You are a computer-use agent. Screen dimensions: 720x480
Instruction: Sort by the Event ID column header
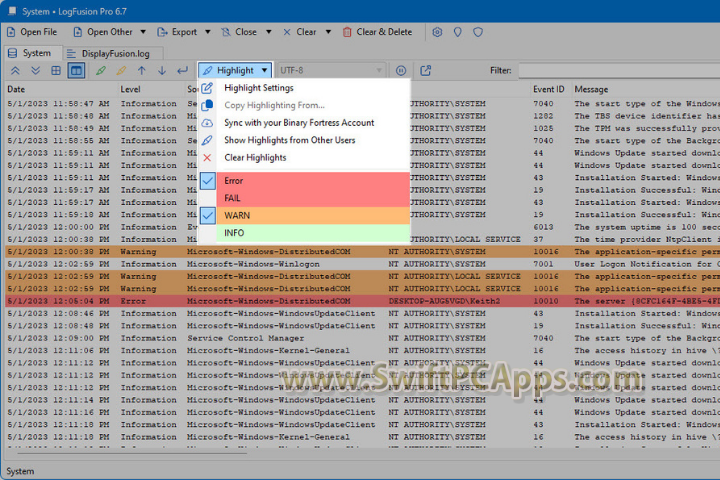point(550,90)
